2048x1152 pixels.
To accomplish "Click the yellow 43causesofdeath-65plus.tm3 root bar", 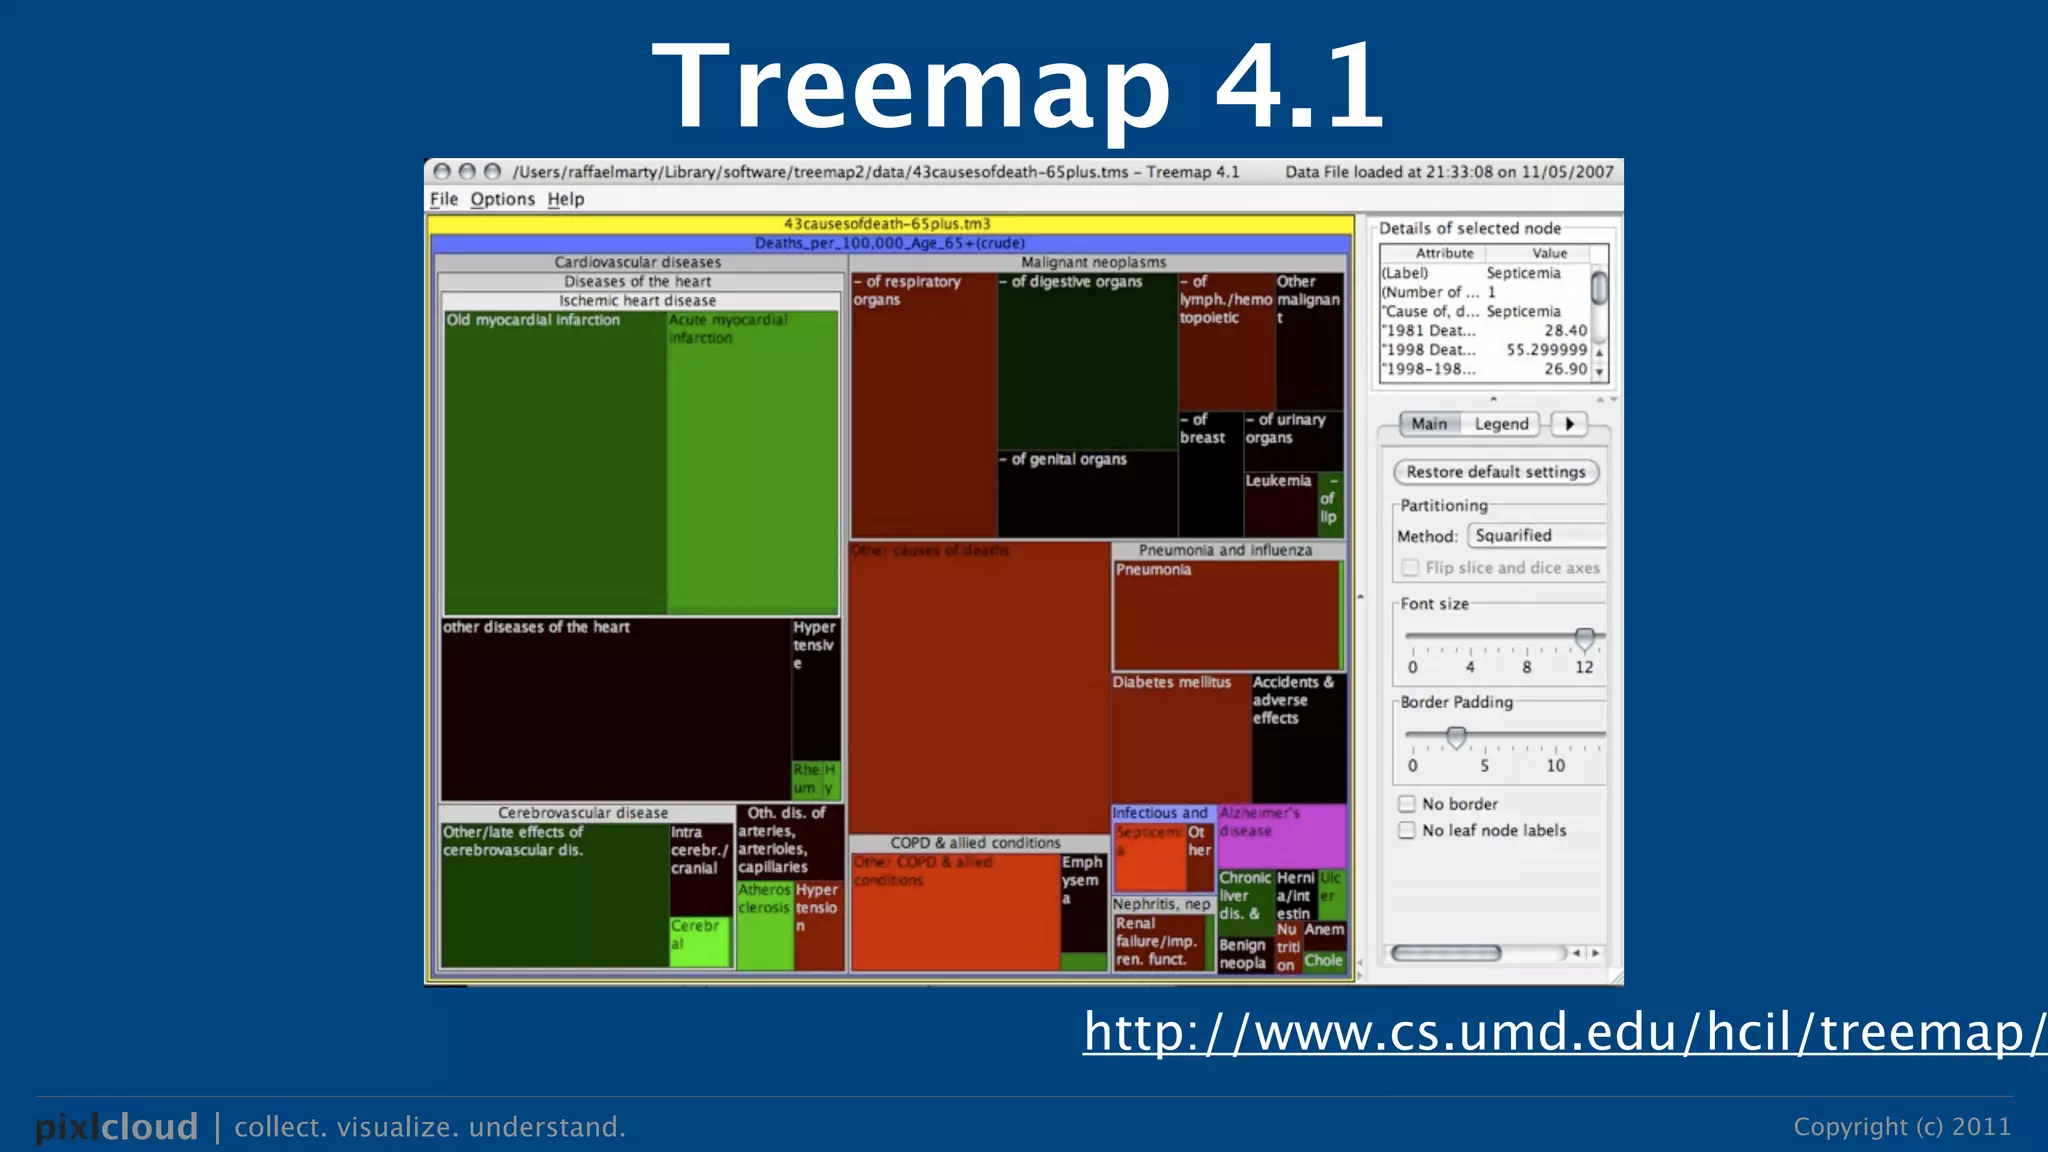I will point(890,224).
